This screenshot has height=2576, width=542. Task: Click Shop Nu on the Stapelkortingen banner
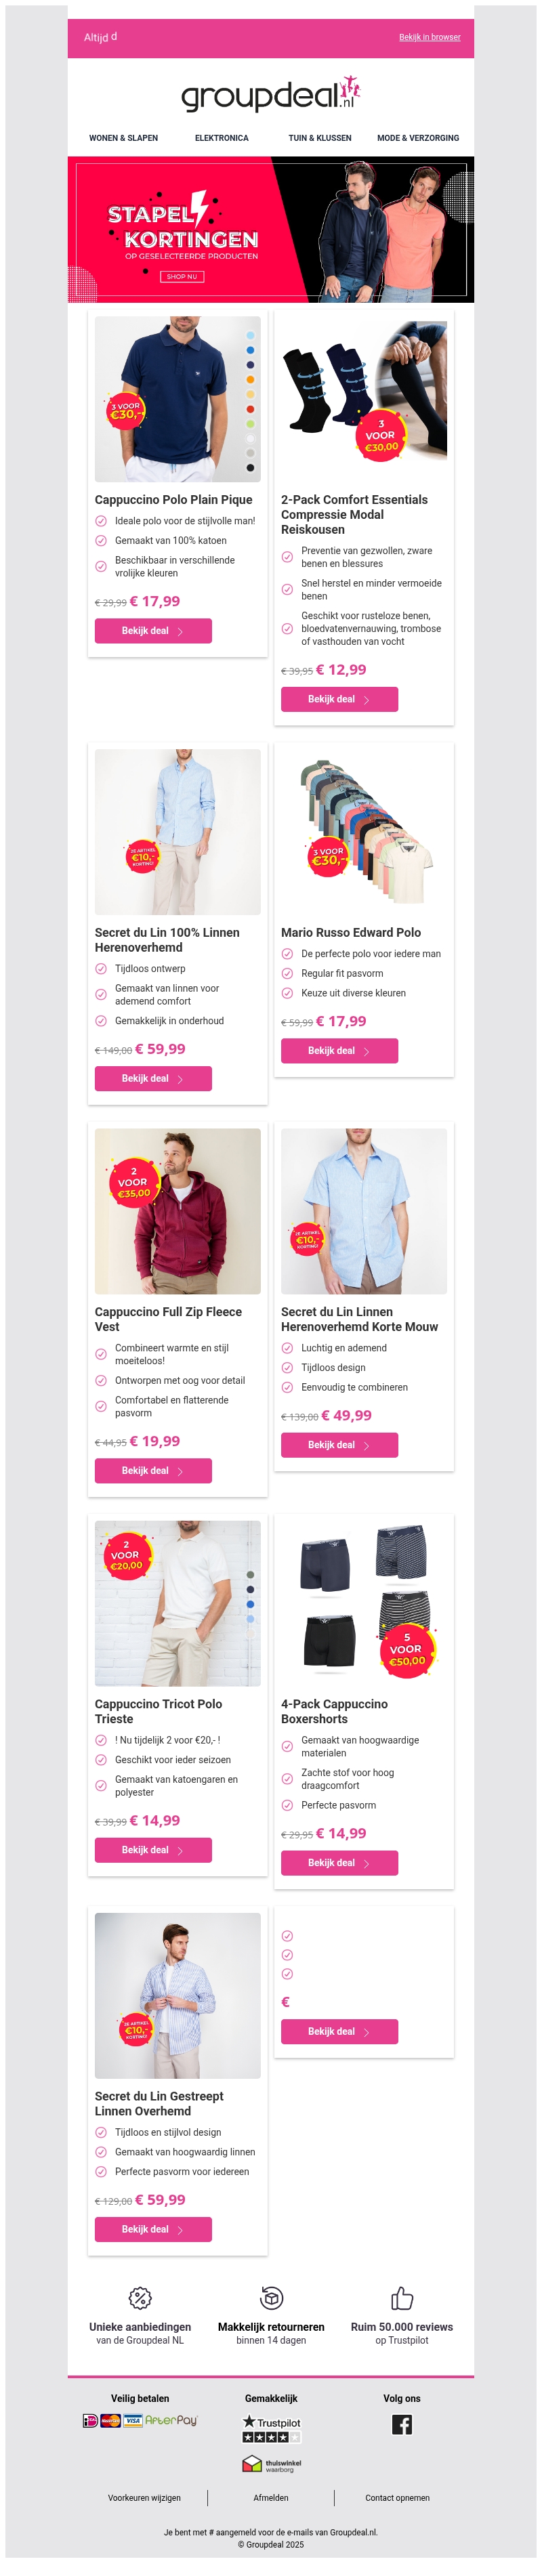click(182, 276)
